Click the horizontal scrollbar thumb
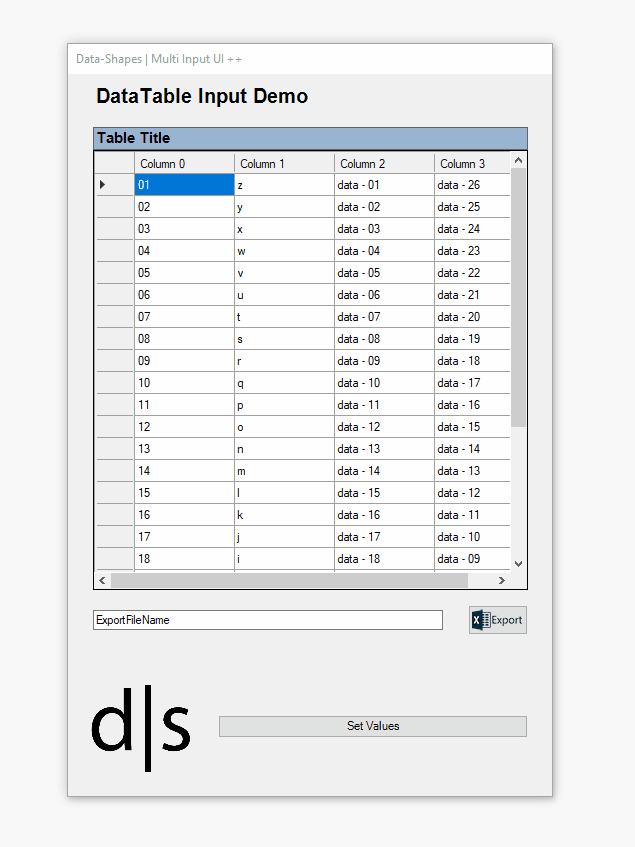The width and height of the screenshot is (635, 847). coord(288,580)
